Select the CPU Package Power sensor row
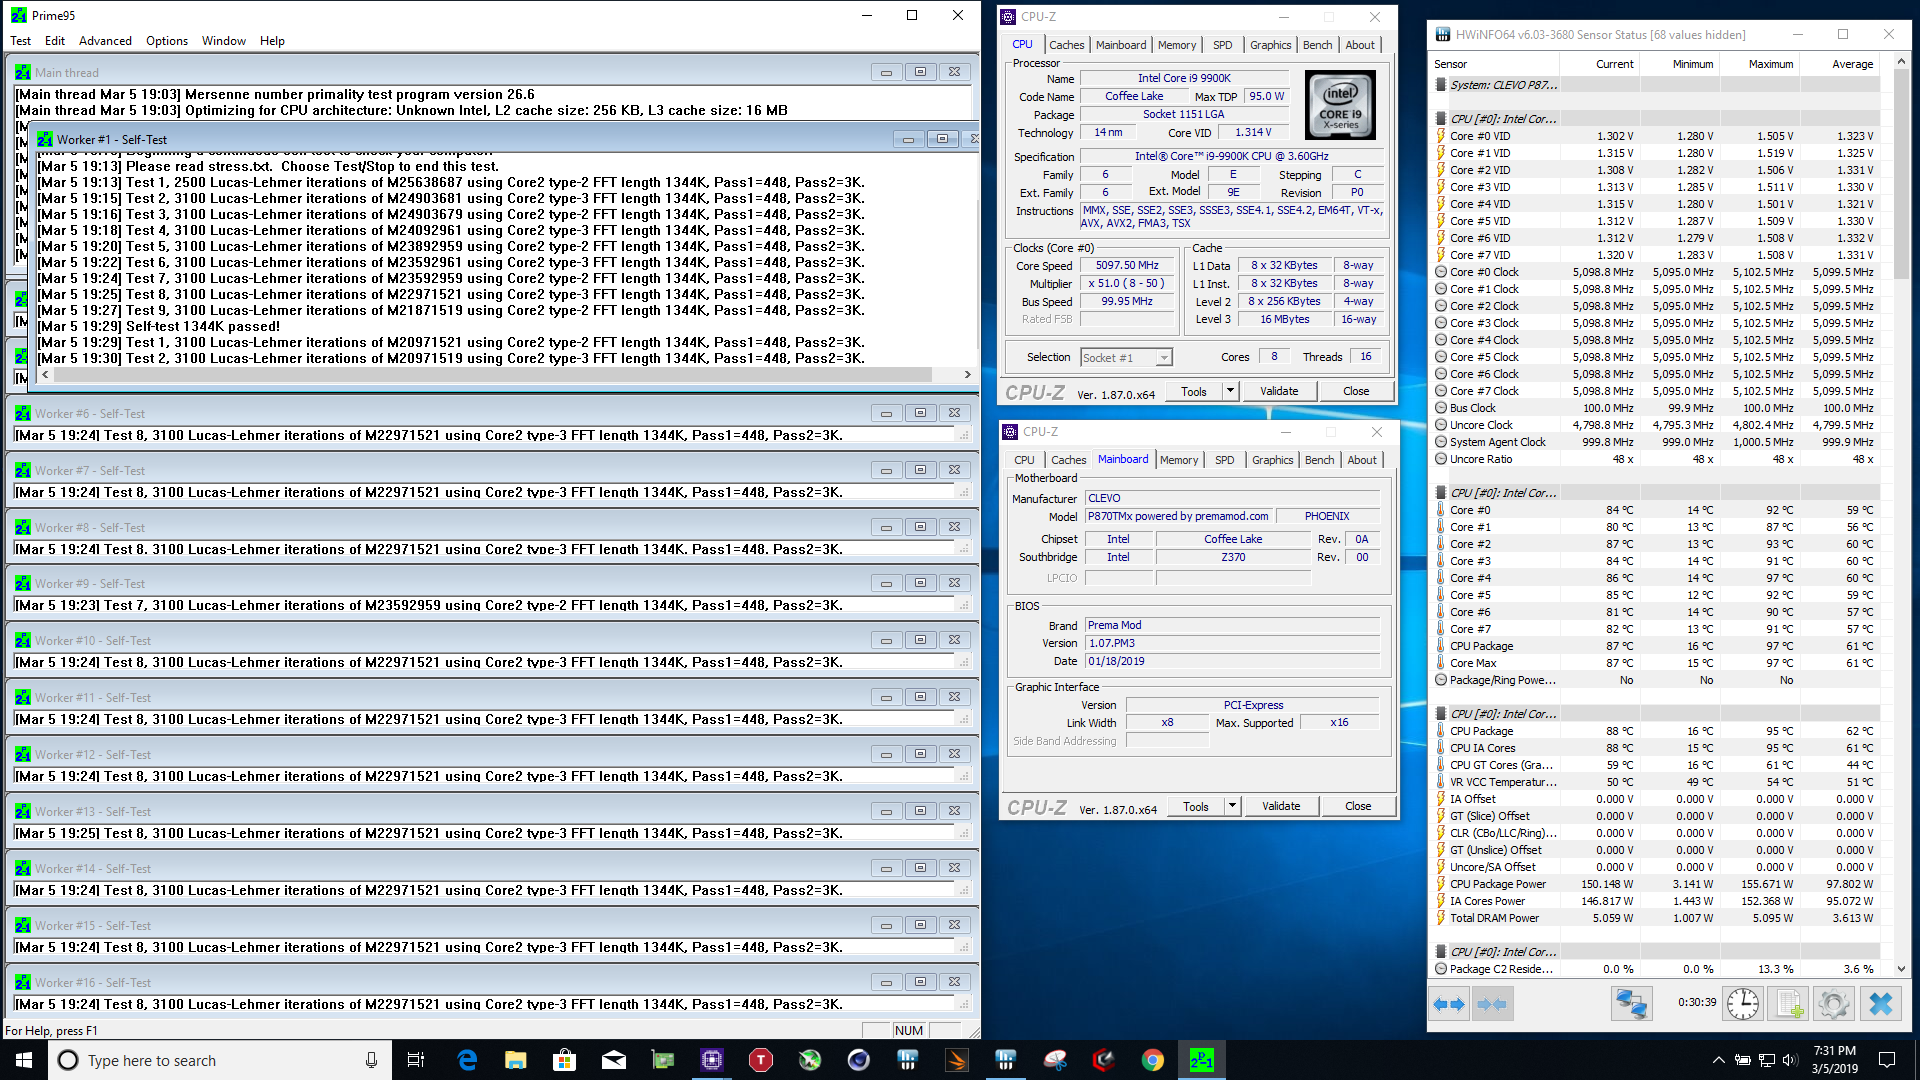 (x=1657, y=884)
